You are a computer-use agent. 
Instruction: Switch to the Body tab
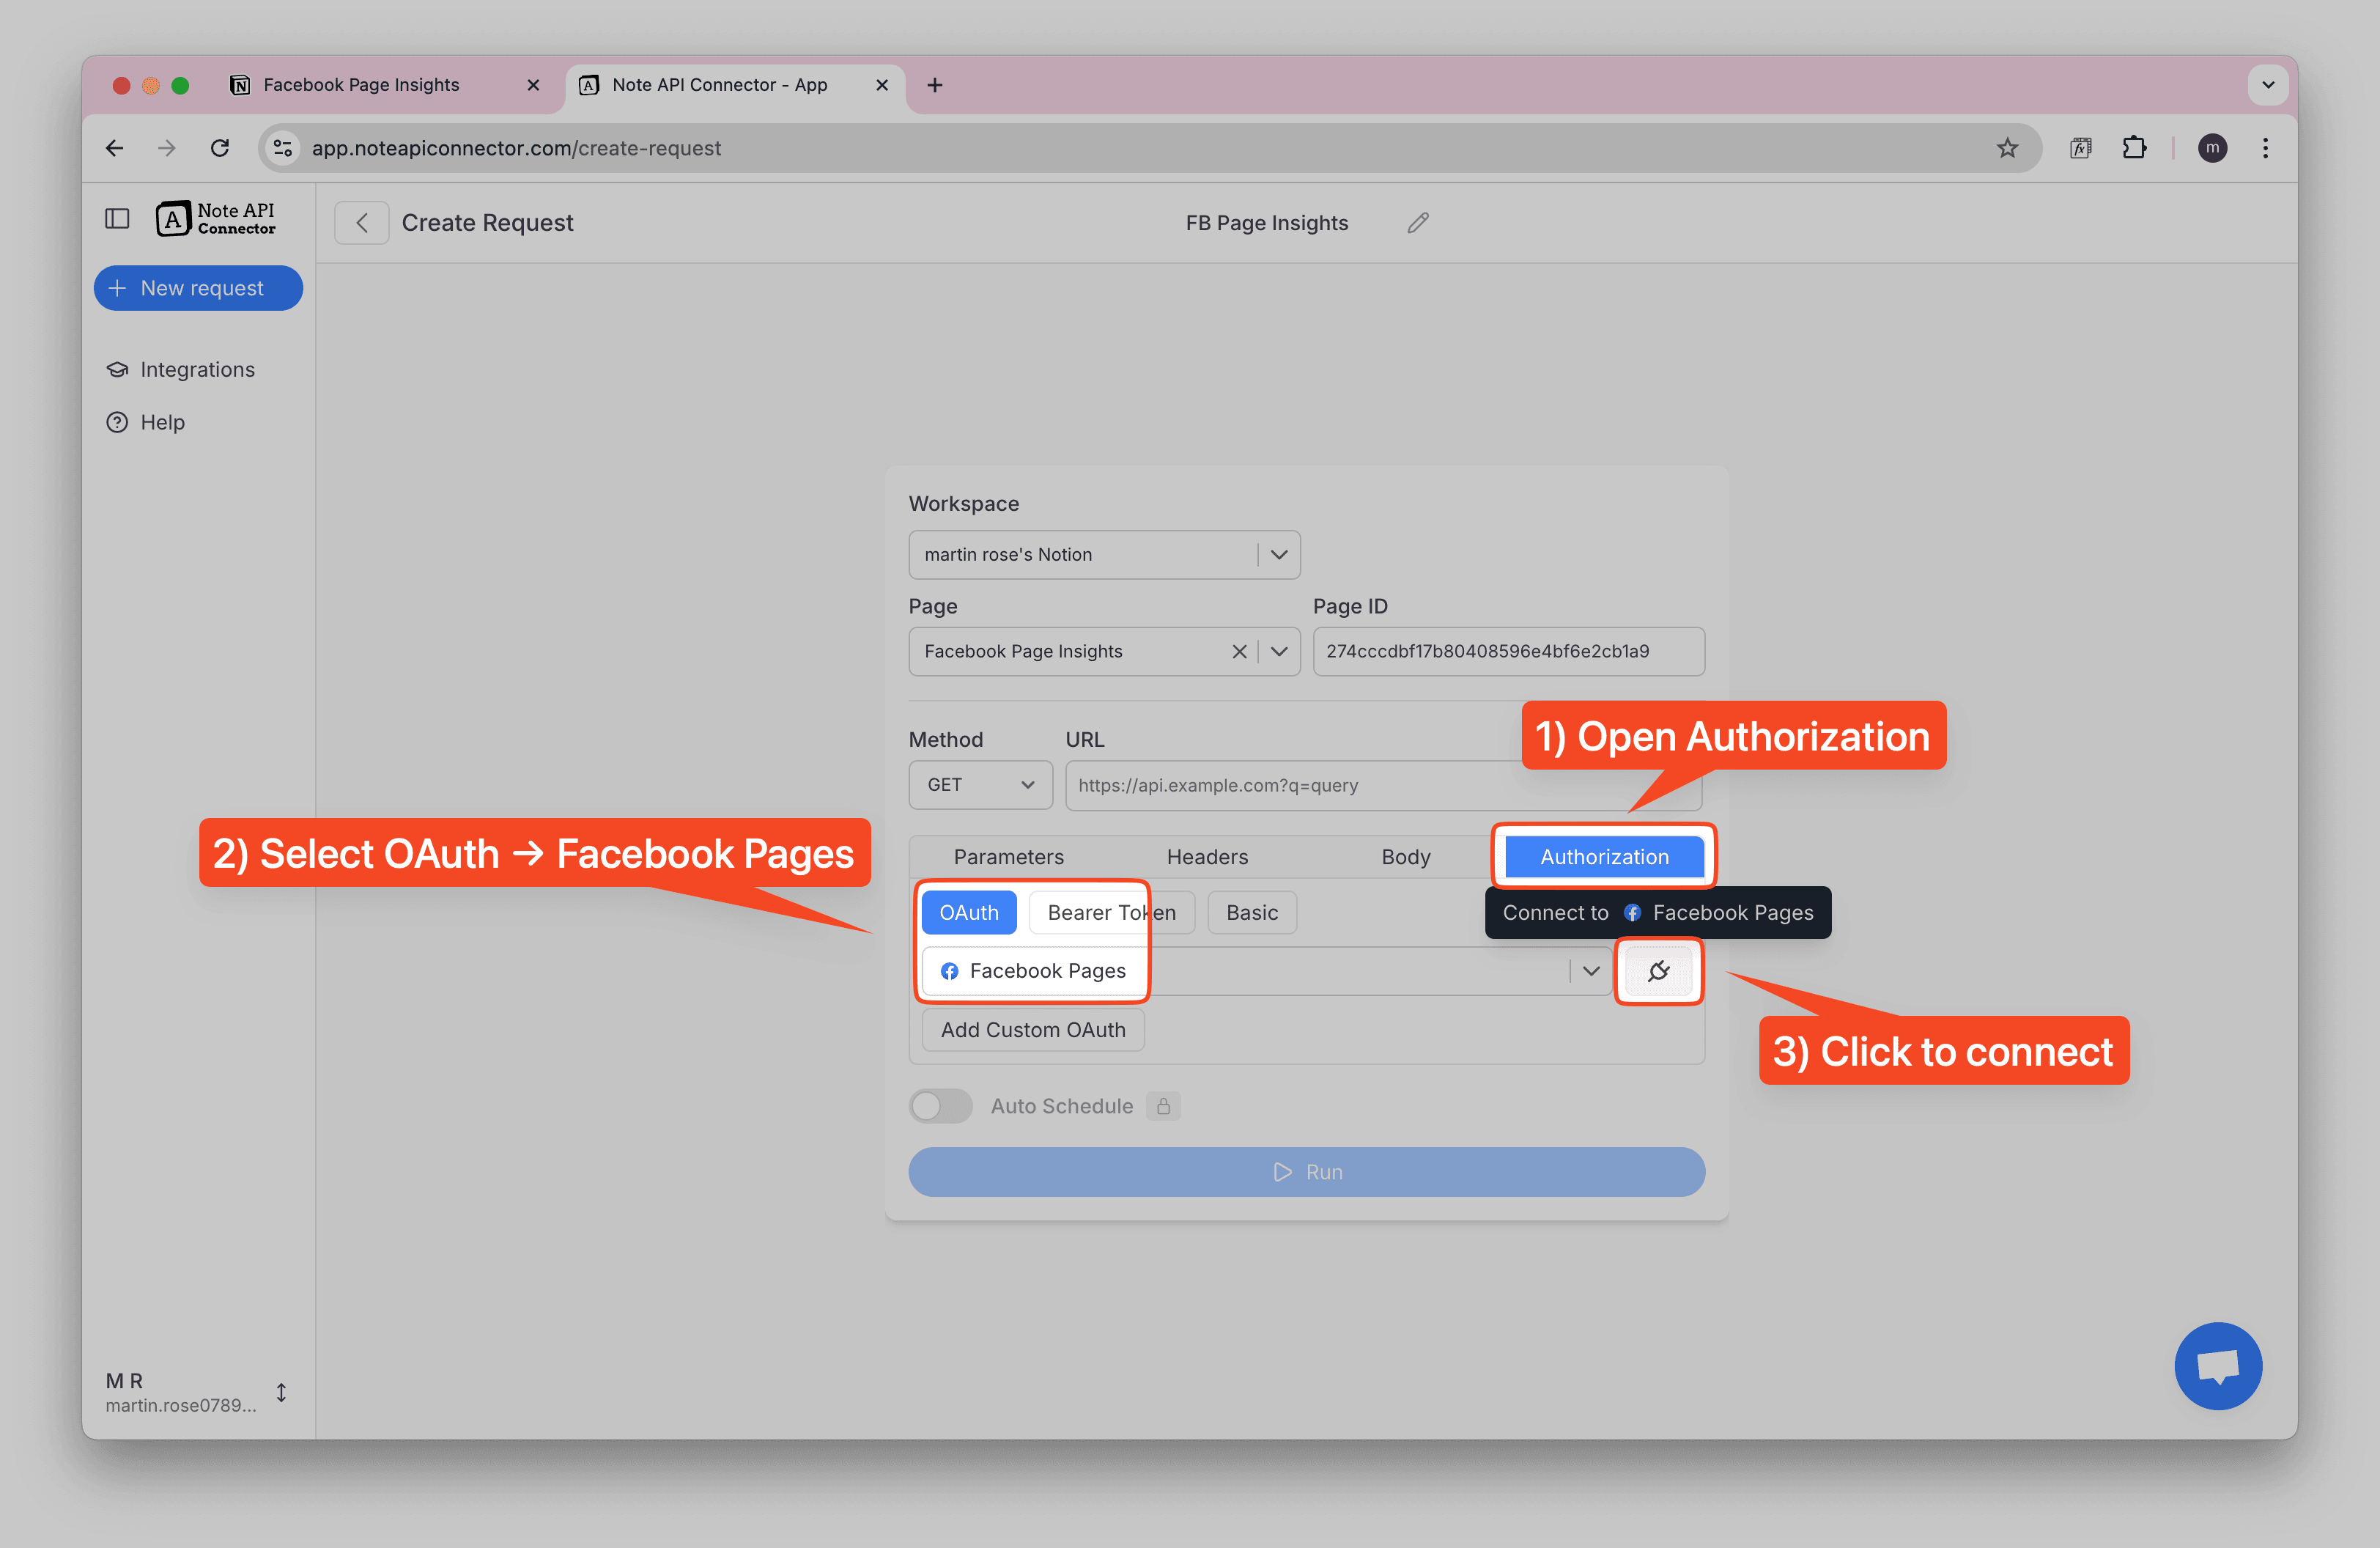click(1405, 857)
